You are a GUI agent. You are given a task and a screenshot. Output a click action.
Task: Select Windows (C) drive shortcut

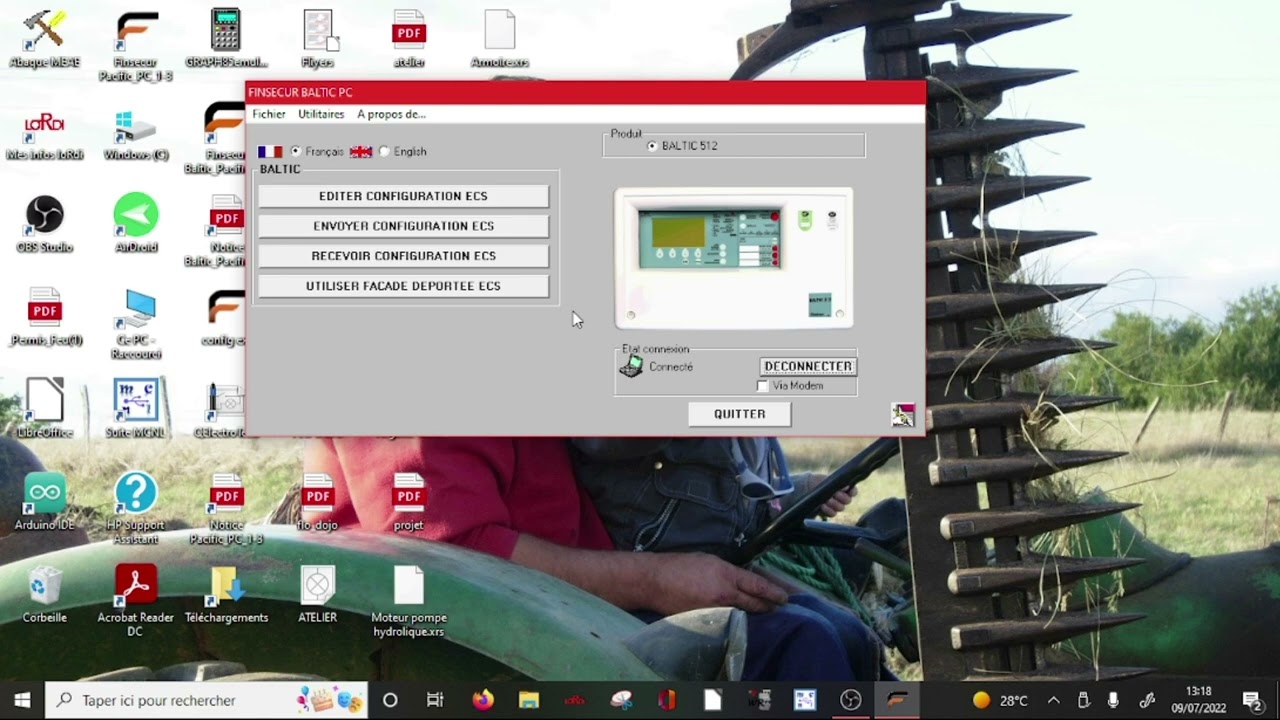[136, 135]
